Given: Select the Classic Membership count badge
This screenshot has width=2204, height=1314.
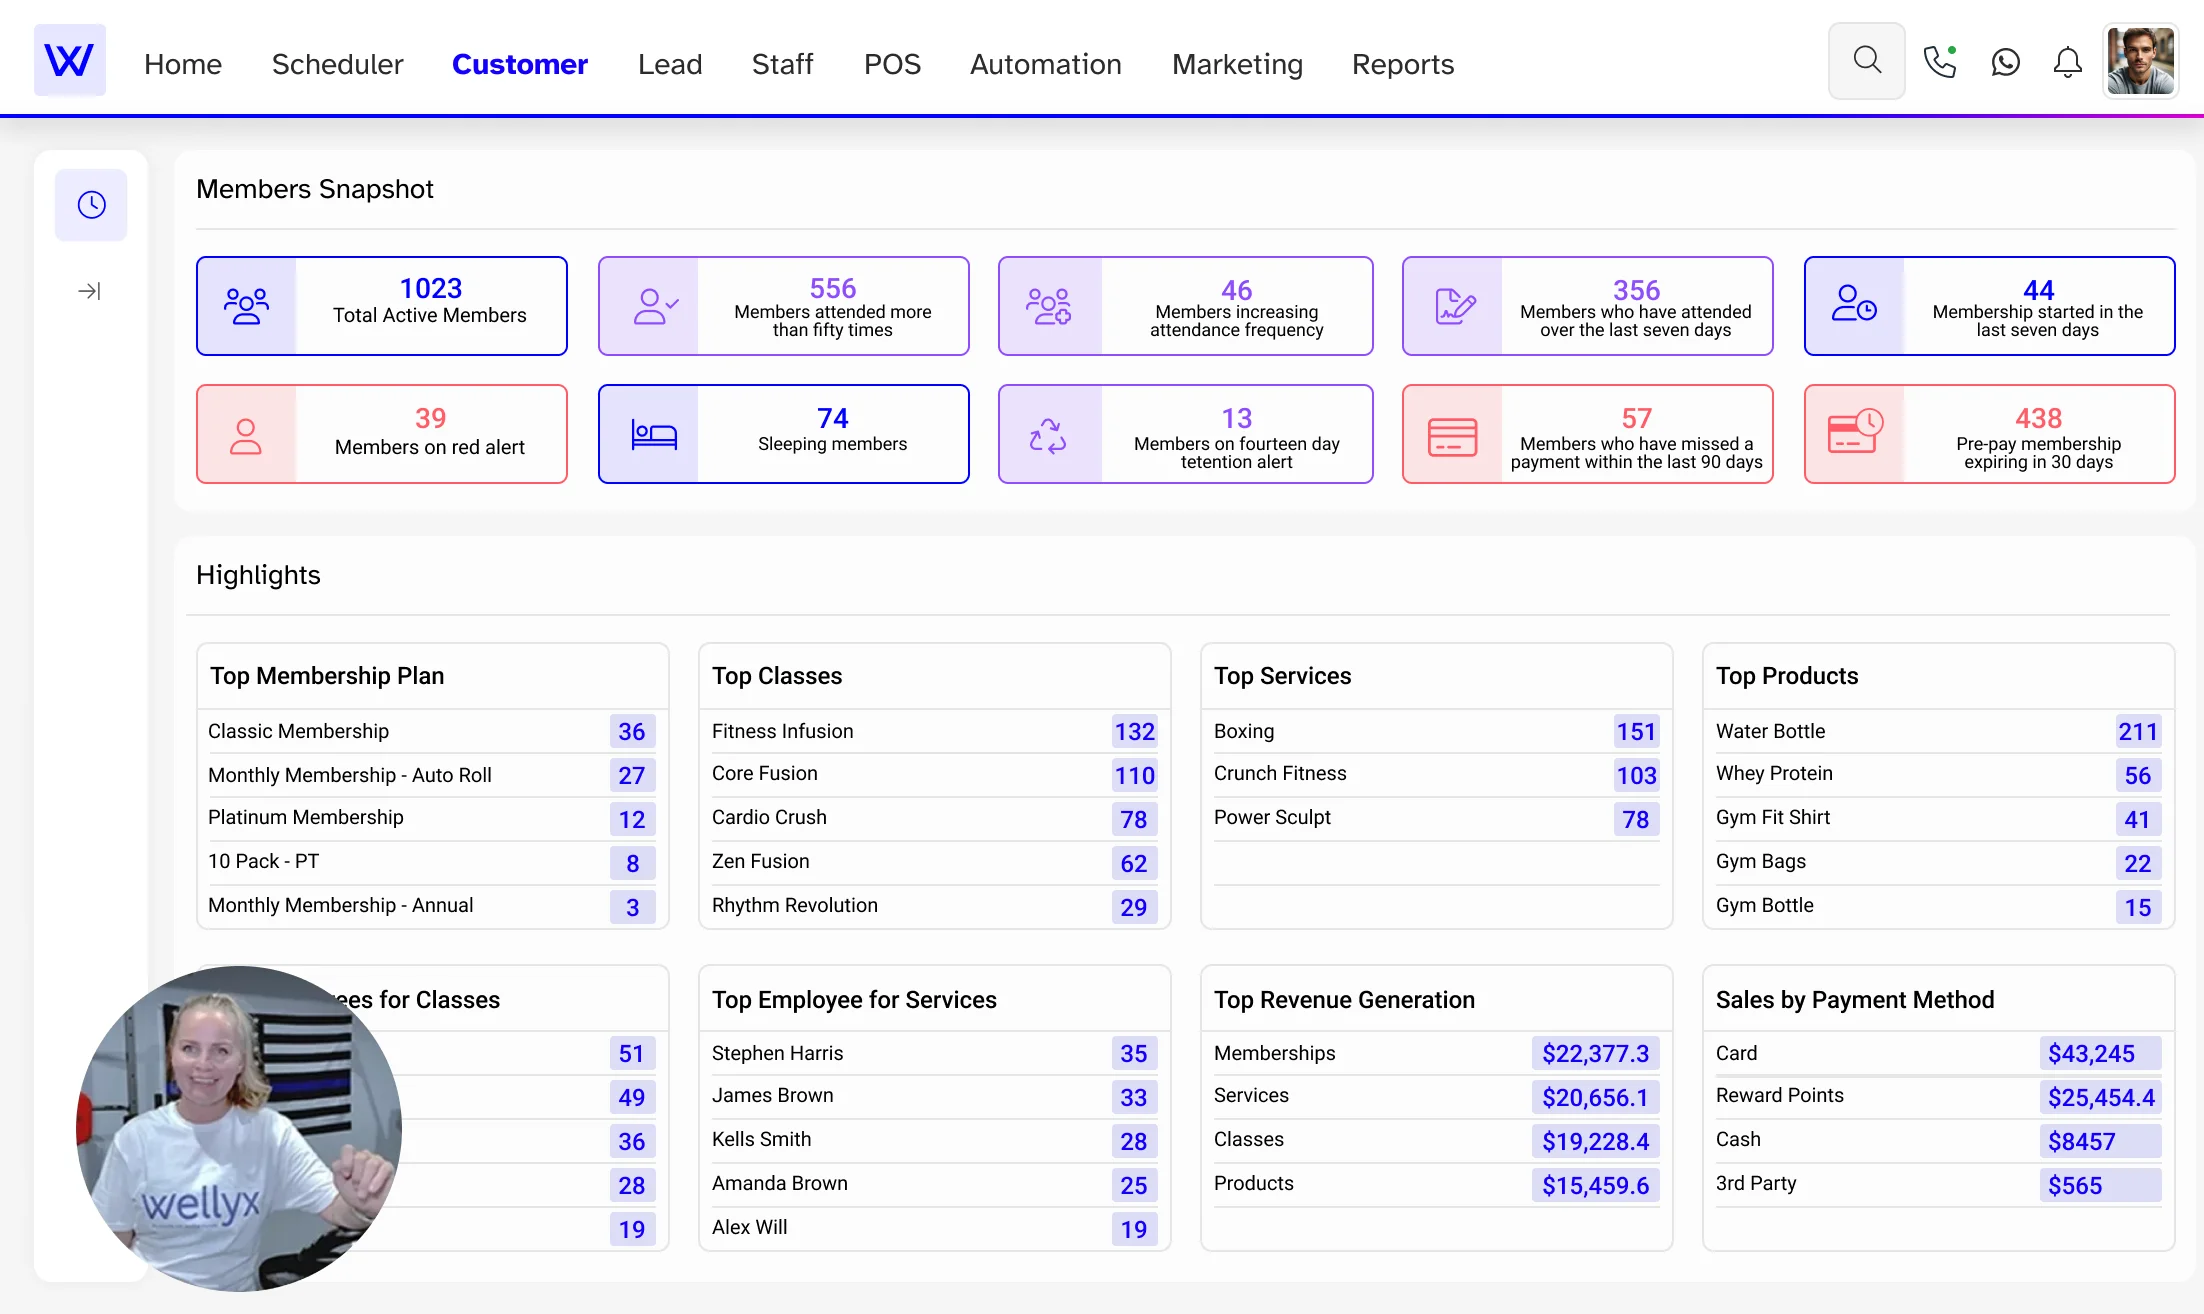Looking at the screenshot, I should click(632, 731).
